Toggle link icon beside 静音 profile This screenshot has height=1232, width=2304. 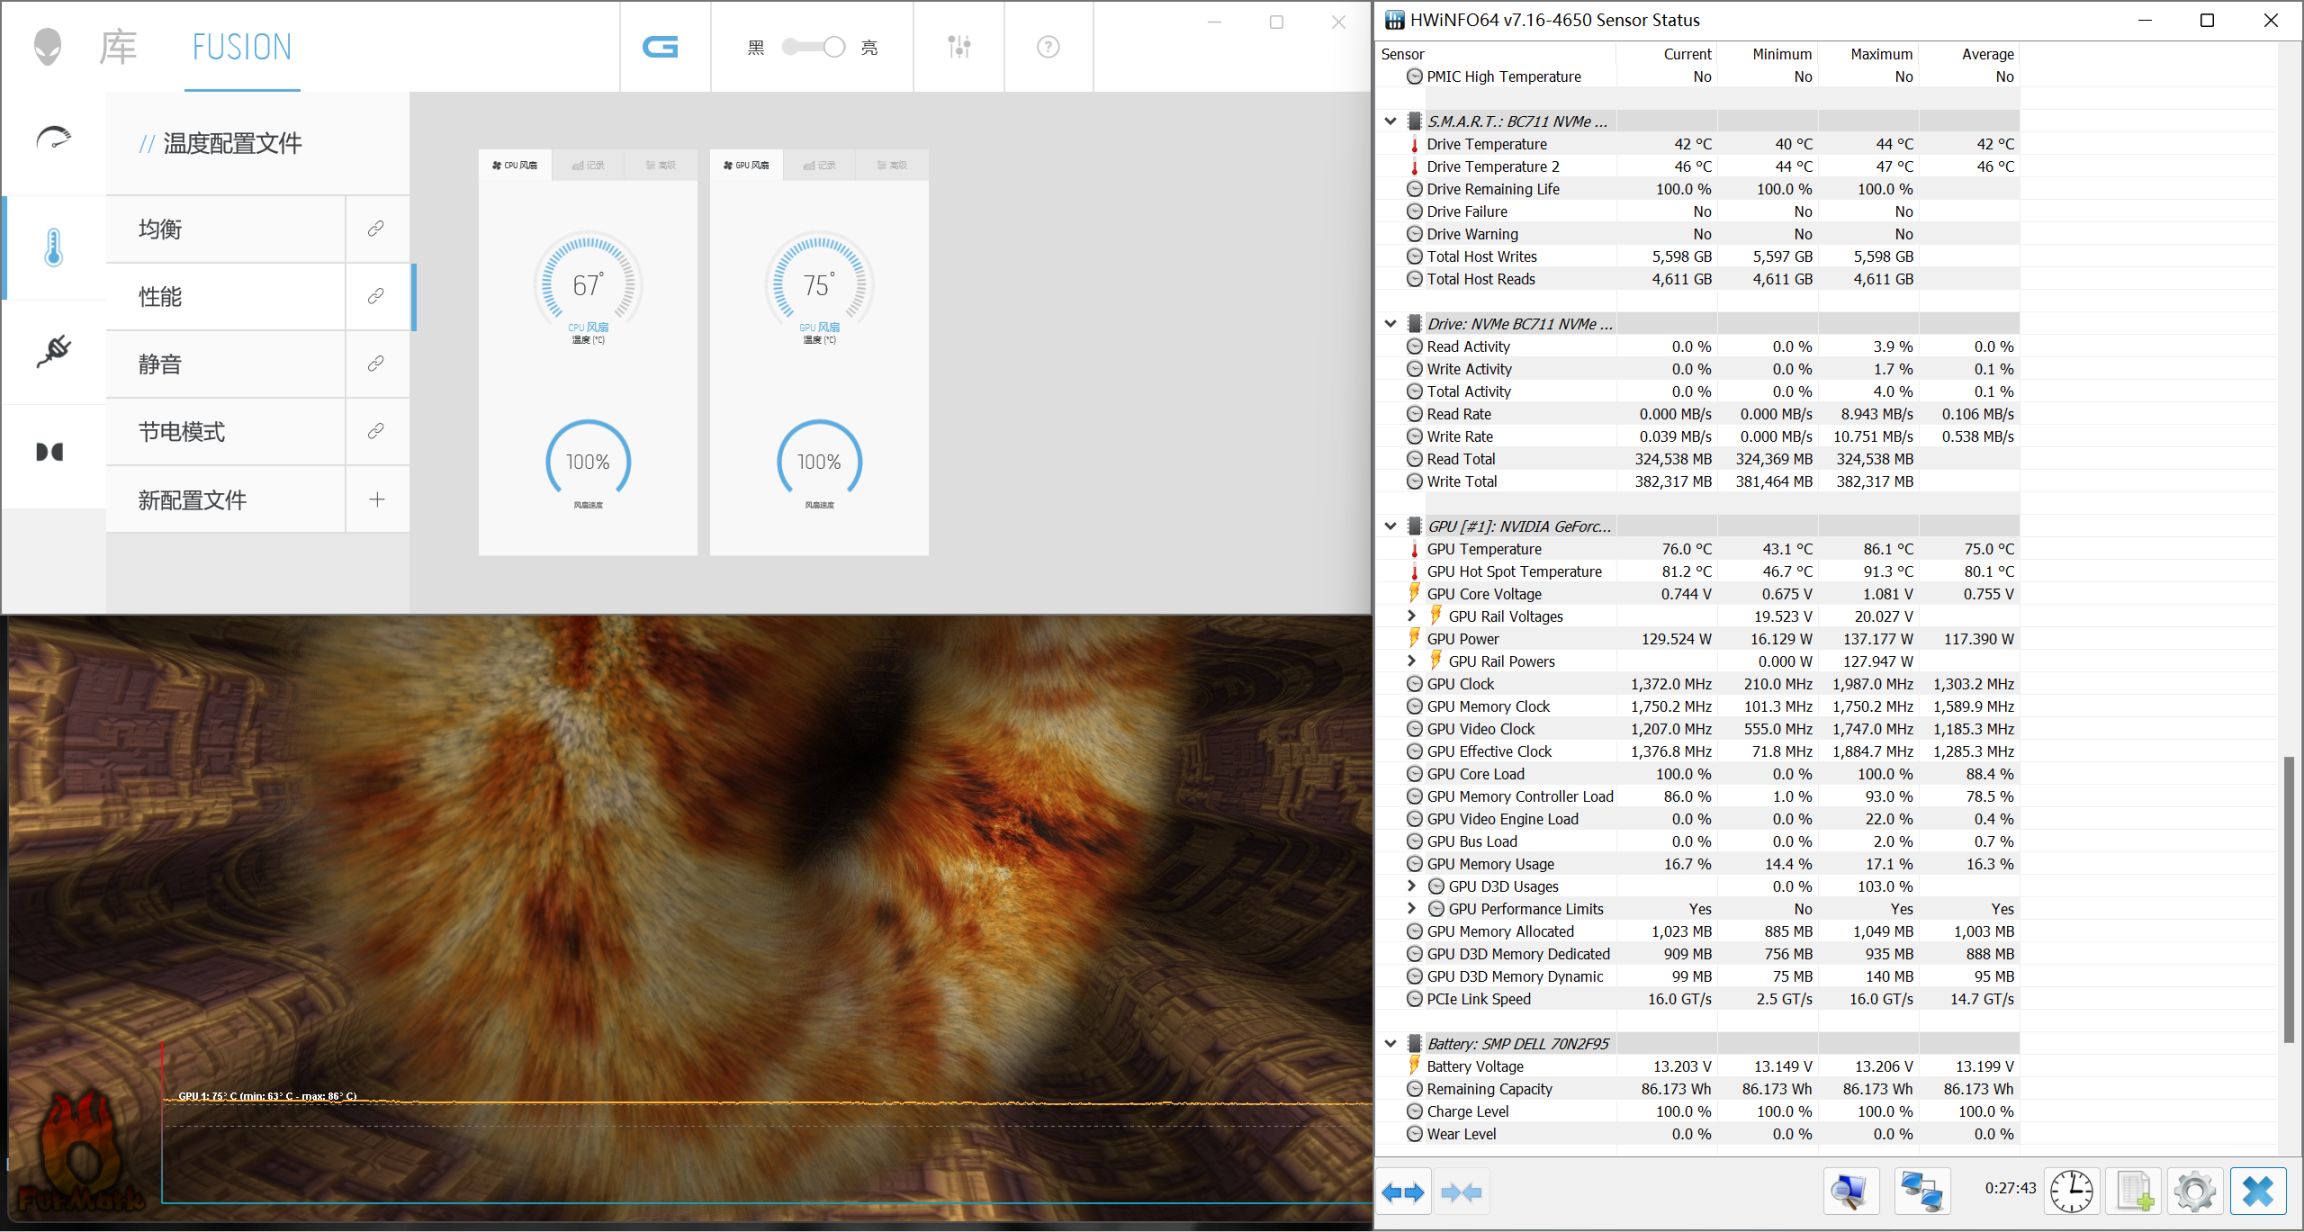coord(376,364)
